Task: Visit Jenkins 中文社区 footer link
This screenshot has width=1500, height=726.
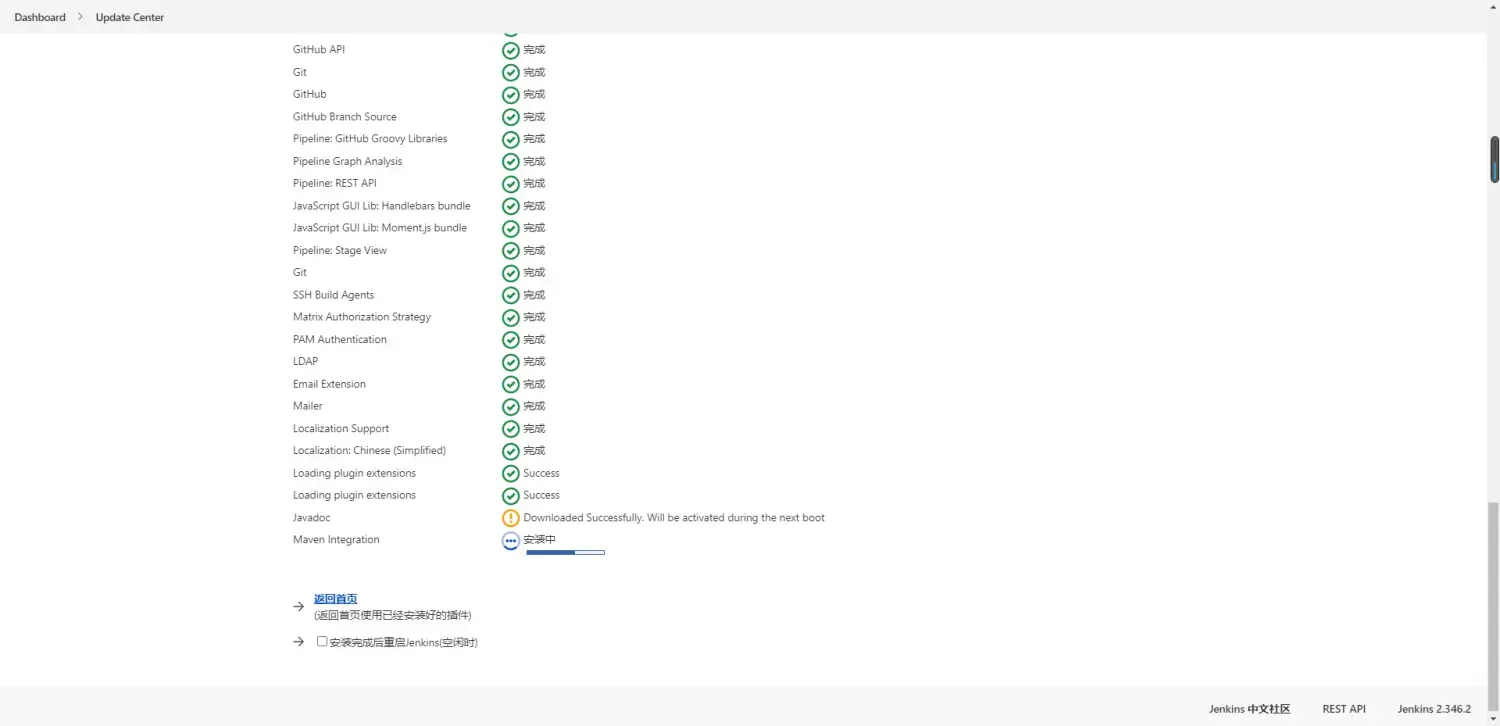Action: tap(1250, 709)
